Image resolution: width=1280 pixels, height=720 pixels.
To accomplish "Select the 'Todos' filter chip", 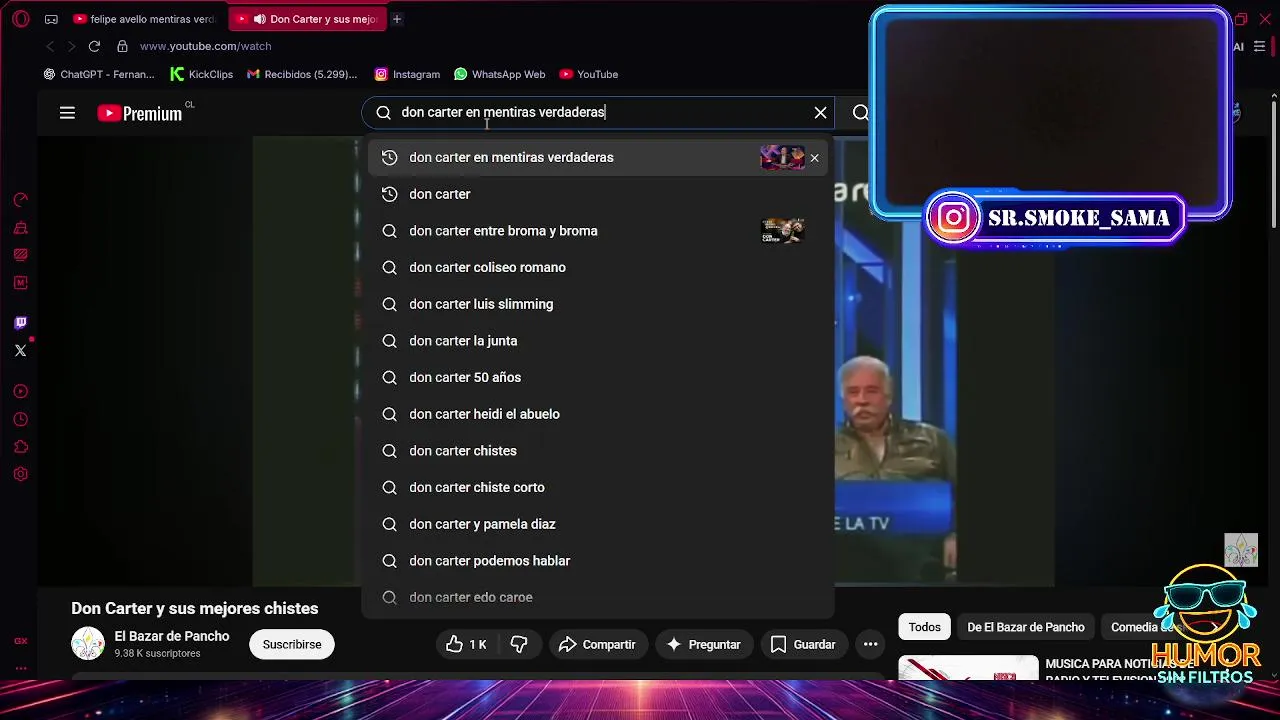I will [x=924, y=627].
